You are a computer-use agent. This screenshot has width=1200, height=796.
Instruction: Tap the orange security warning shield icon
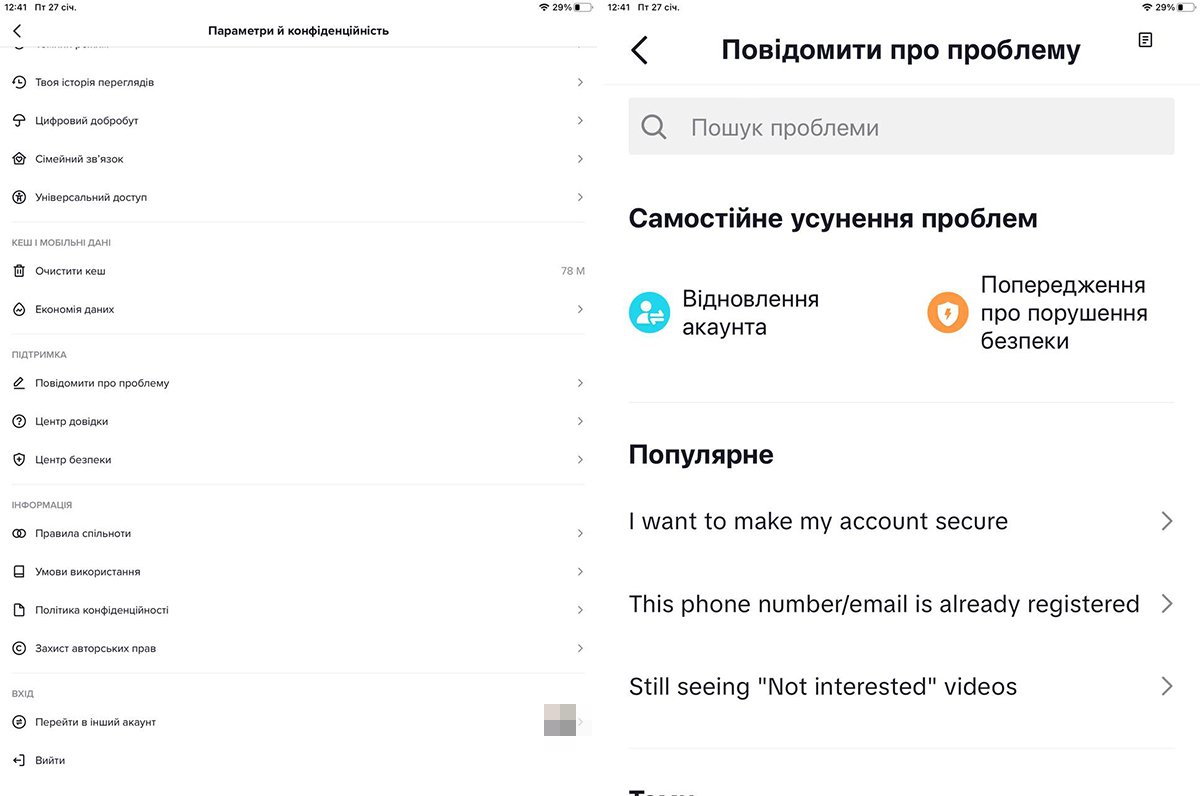[x=947, y=313]
